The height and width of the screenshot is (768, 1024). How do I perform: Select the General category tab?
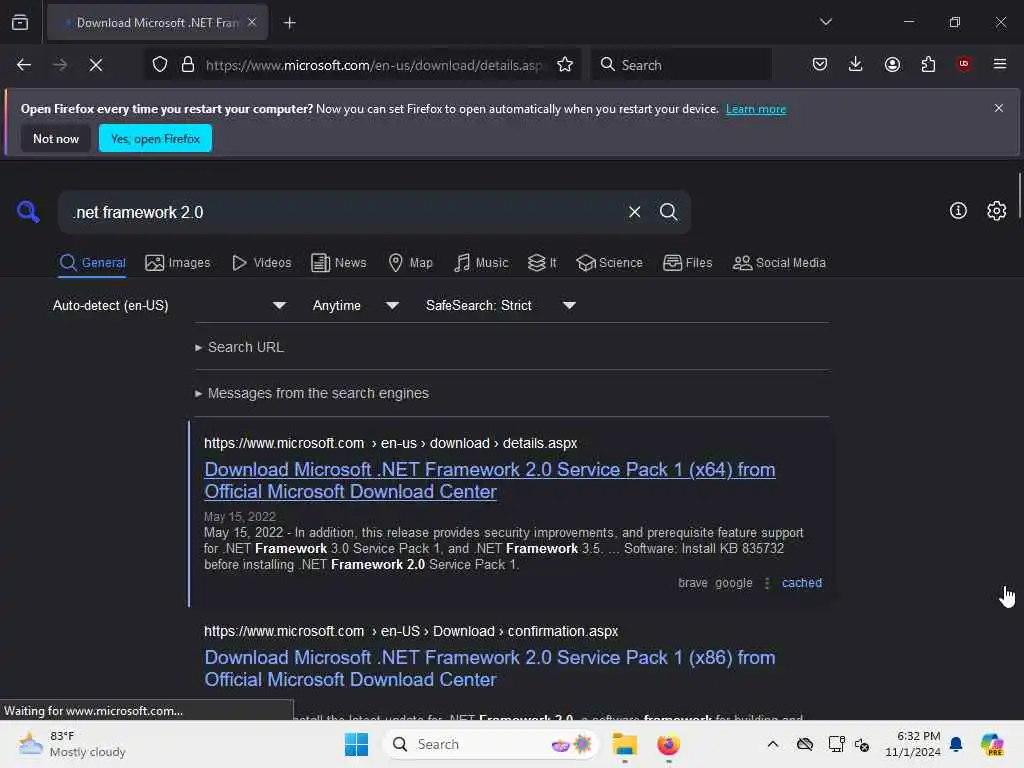tap(92, 263)
